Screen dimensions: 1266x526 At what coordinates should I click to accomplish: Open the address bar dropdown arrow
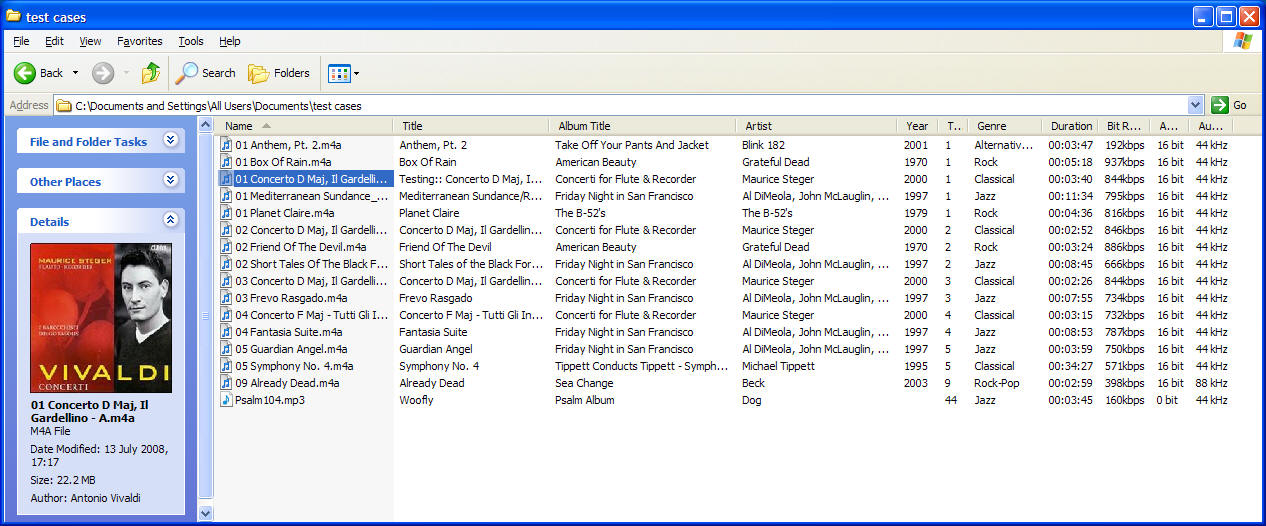(1196, 105)
